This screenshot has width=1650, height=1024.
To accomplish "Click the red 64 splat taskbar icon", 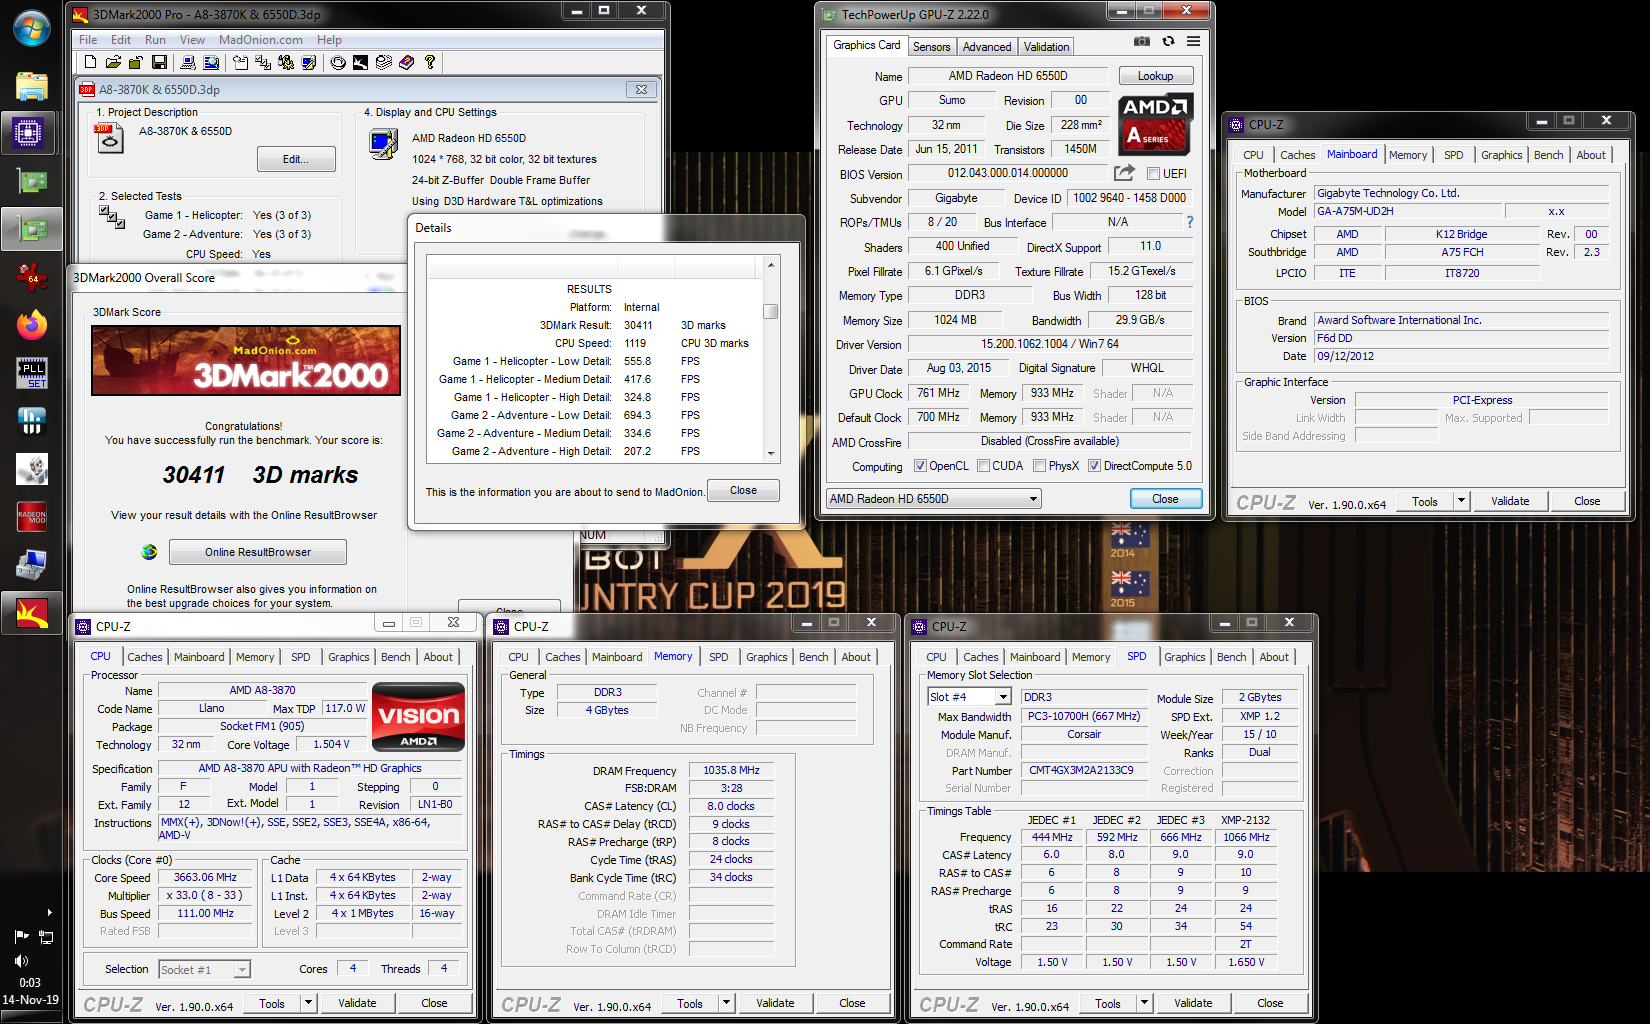I will click(x=31, y=277).
